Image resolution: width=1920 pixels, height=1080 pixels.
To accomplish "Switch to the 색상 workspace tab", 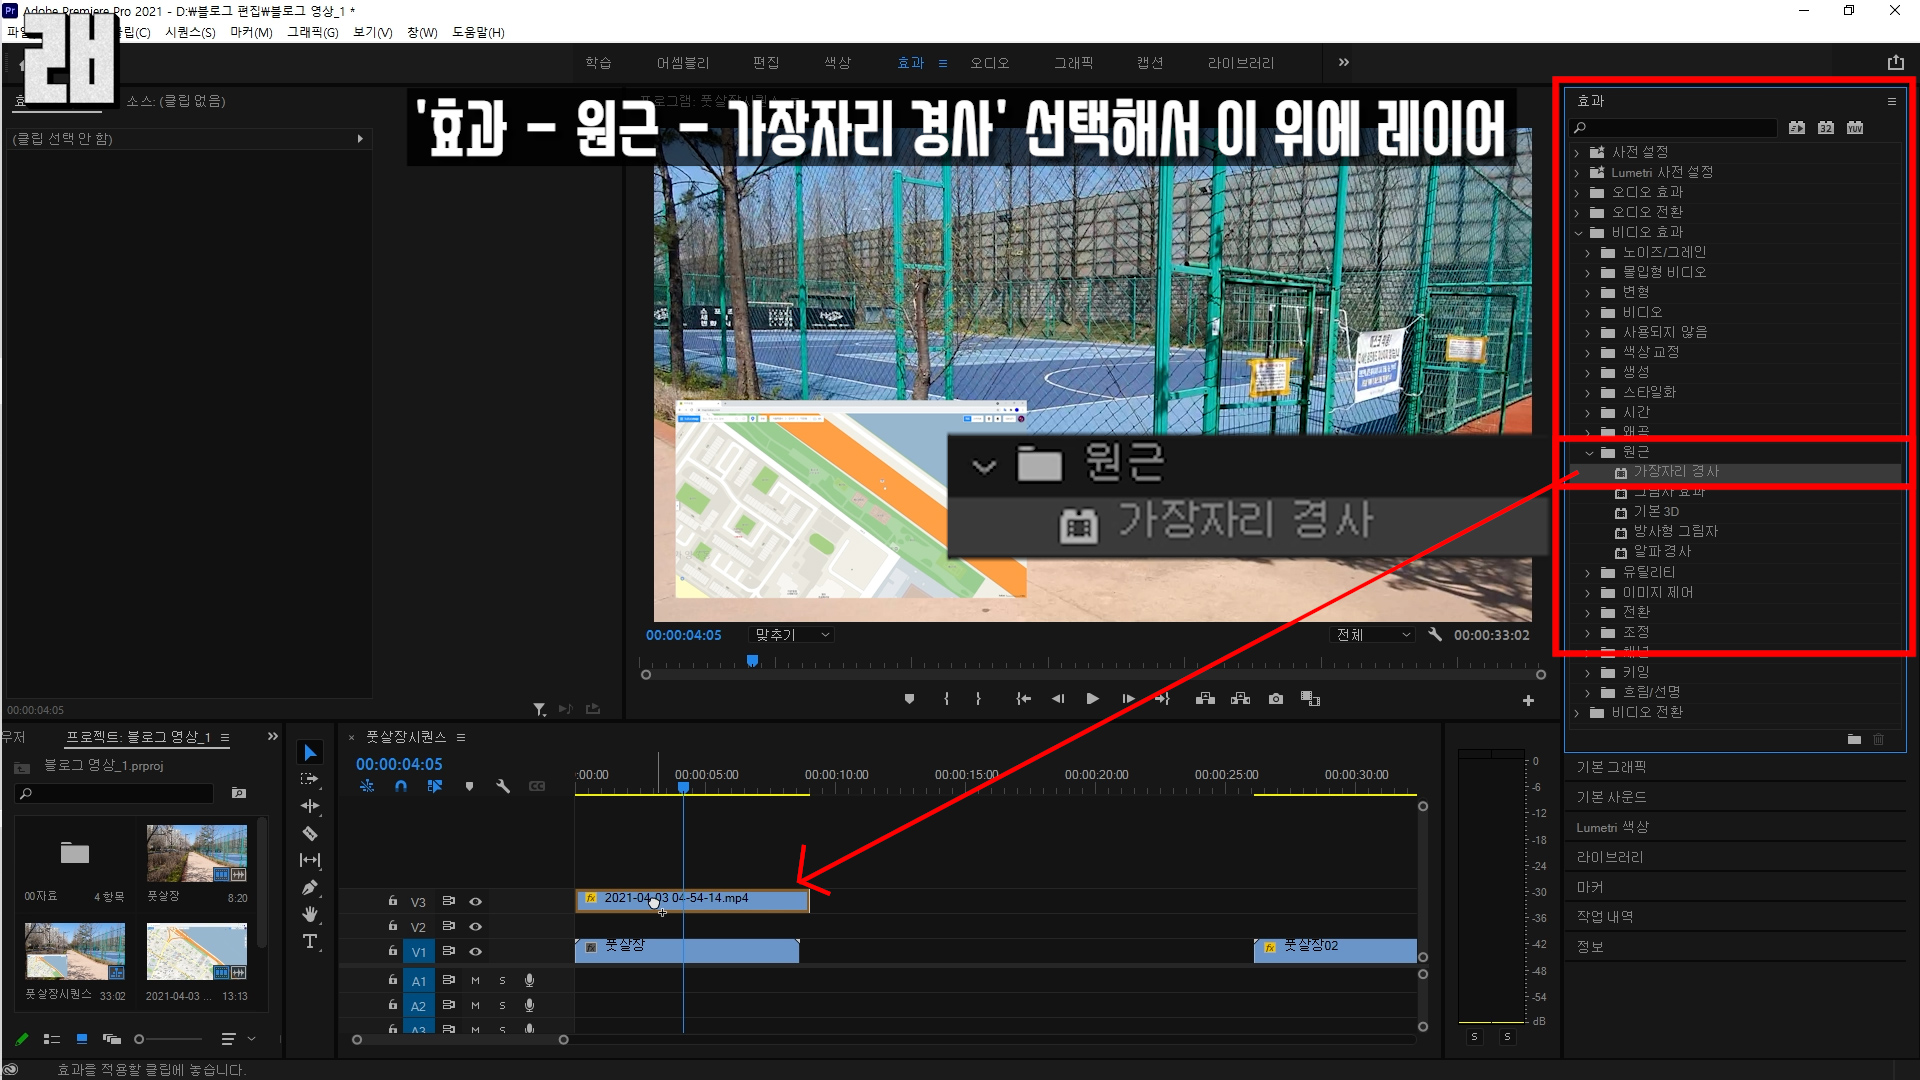I will pyautogui.click(x=837, y=63).
